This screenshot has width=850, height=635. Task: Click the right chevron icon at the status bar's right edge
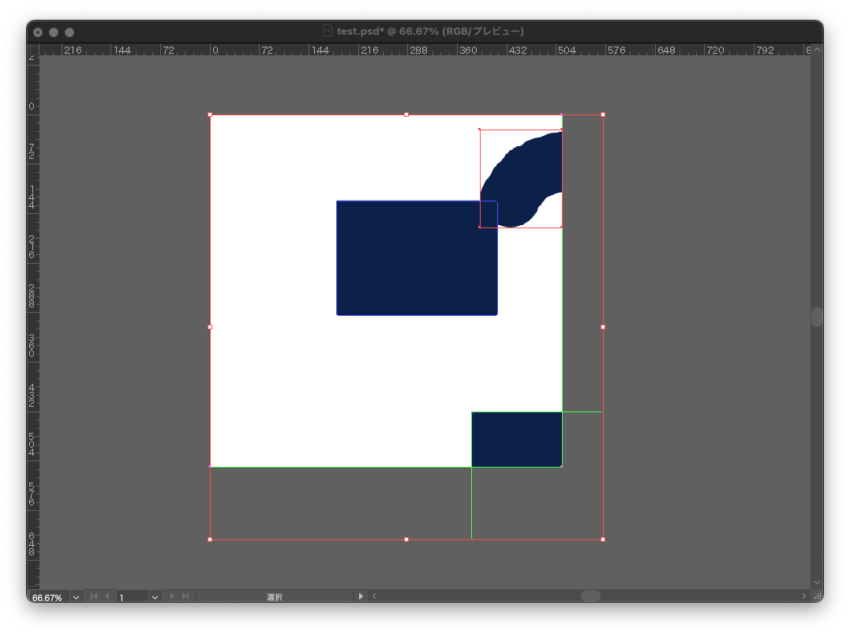pos(806,596)
